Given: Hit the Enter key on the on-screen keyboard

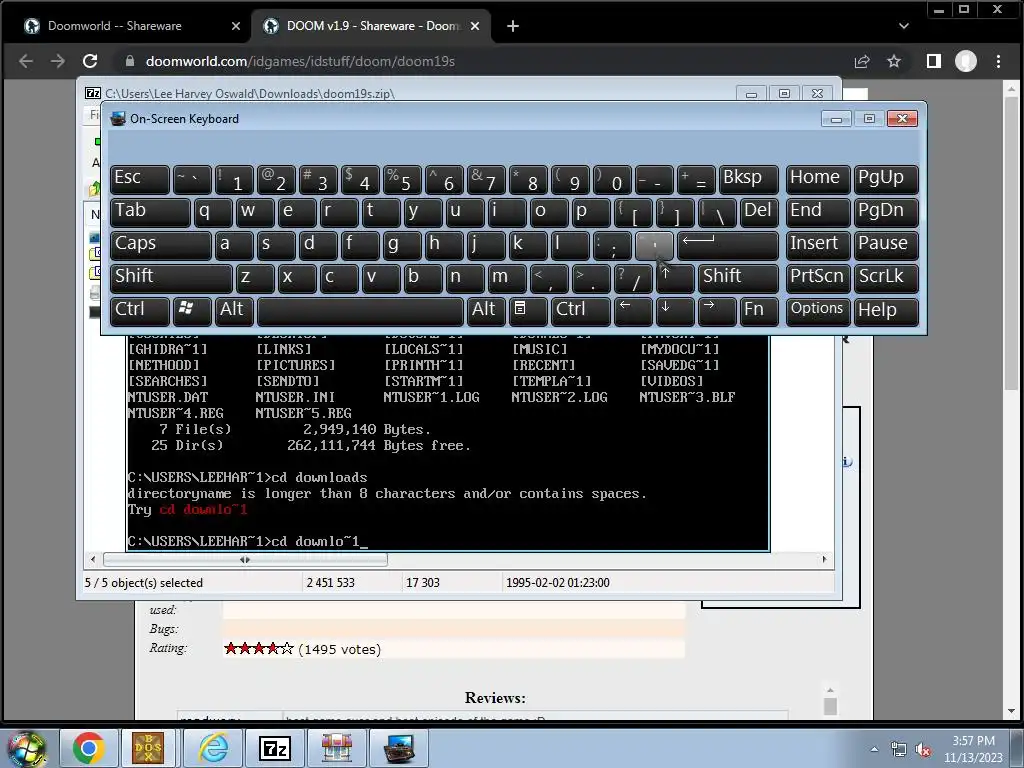Looking at the screenshot, I should (x=728, y=245).
